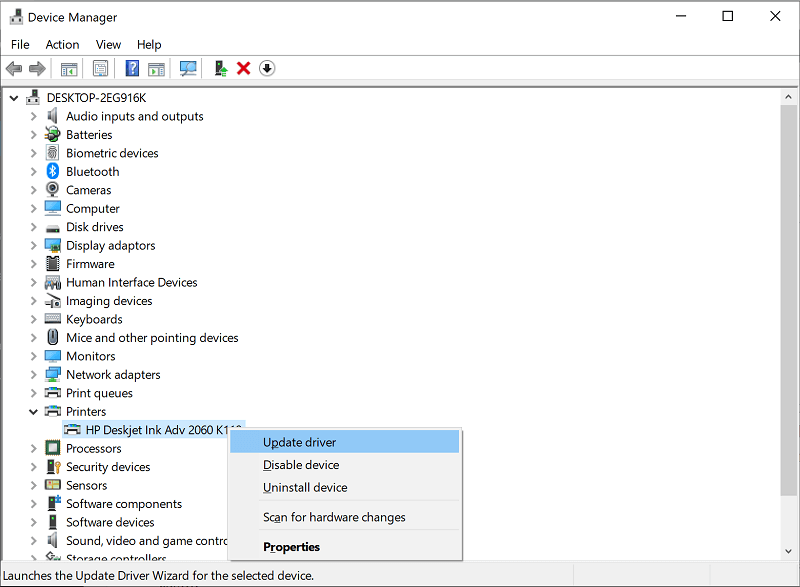Click the red X Uninstall device icon
800x587 pixels.
coord(243,68)
